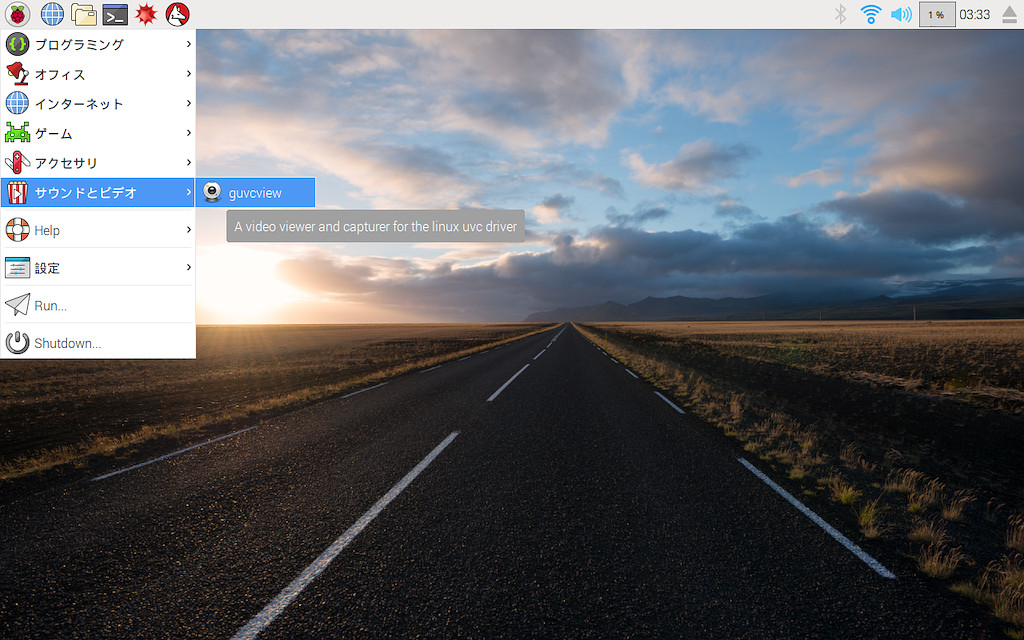Expand the オフィス submenu arrow
The height and width of the screenshot is (640, 1024).
tap(189, 74)
